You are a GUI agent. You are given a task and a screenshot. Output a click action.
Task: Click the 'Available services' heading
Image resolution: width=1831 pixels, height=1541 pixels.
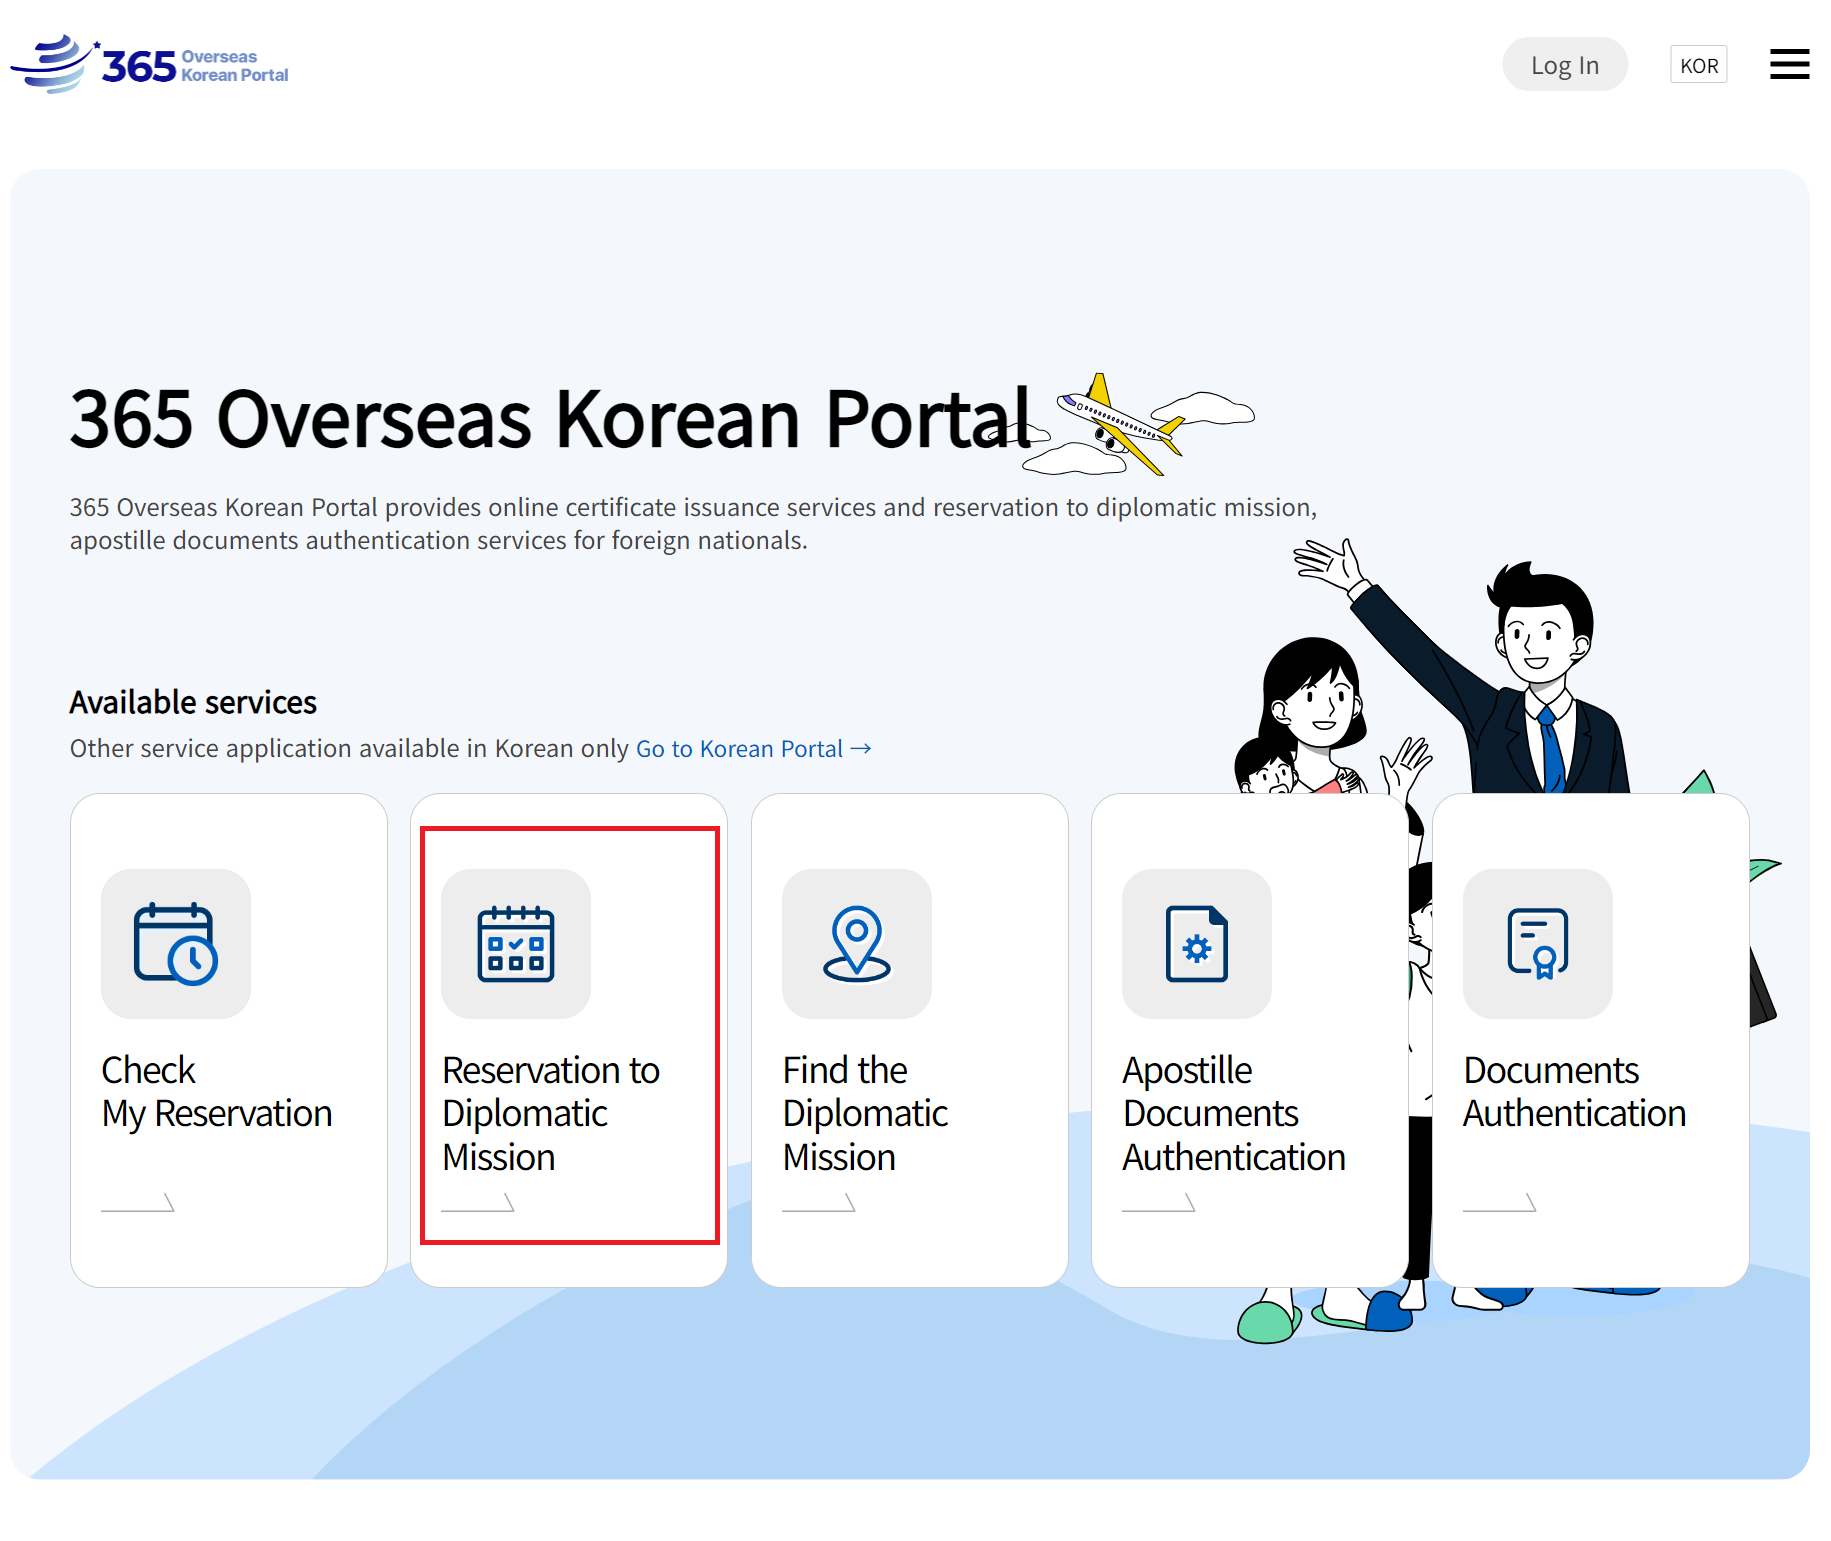[193, 702]
